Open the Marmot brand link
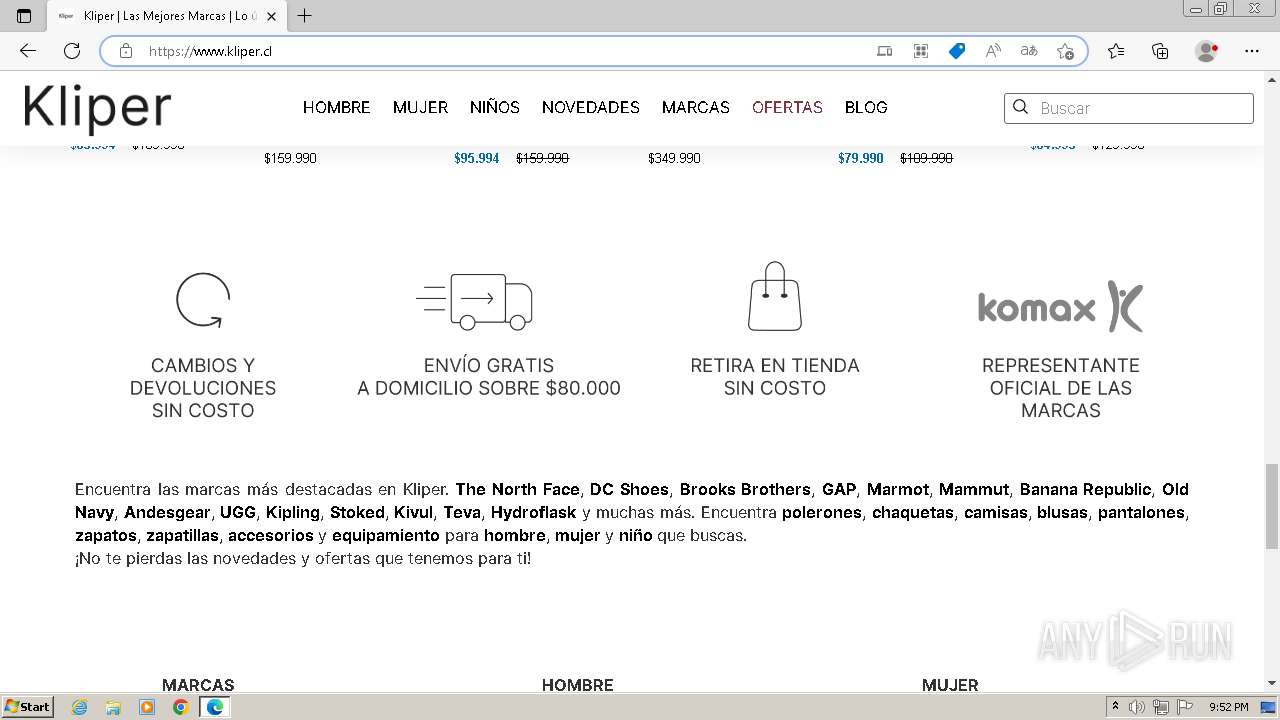 click(x=898, y=489)
